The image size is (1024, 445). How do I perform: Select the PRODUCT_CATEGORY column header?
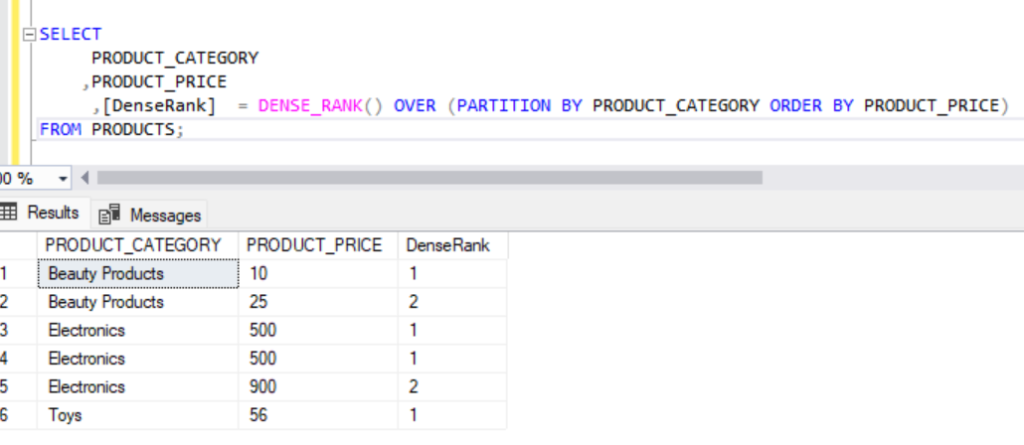[133, 245]
